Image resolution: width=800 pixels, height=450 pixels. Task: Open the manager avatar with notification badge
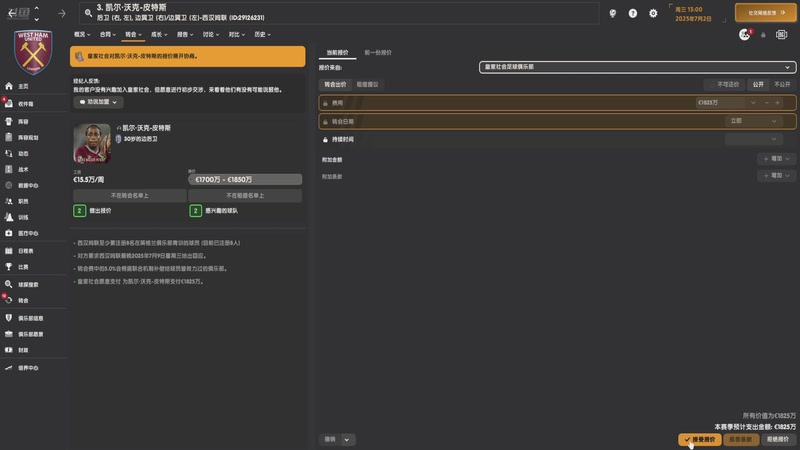point(744,35)
